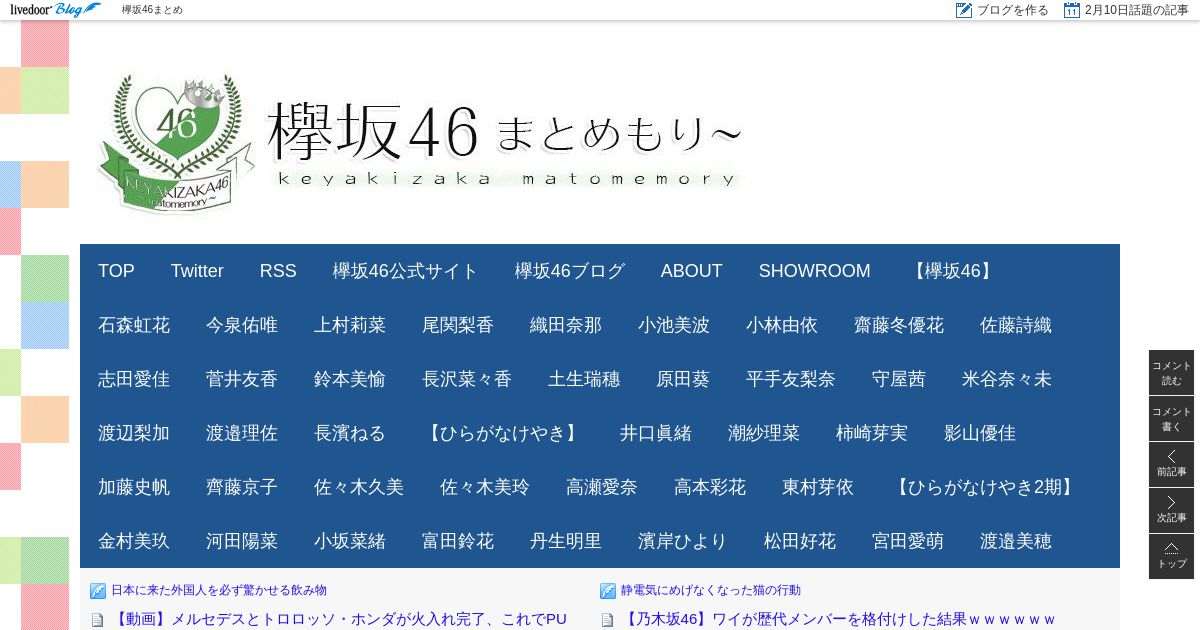Open the SHOWROOM menu item
The height and width of the screenshot is (630, 1200).
pos(815,271)
